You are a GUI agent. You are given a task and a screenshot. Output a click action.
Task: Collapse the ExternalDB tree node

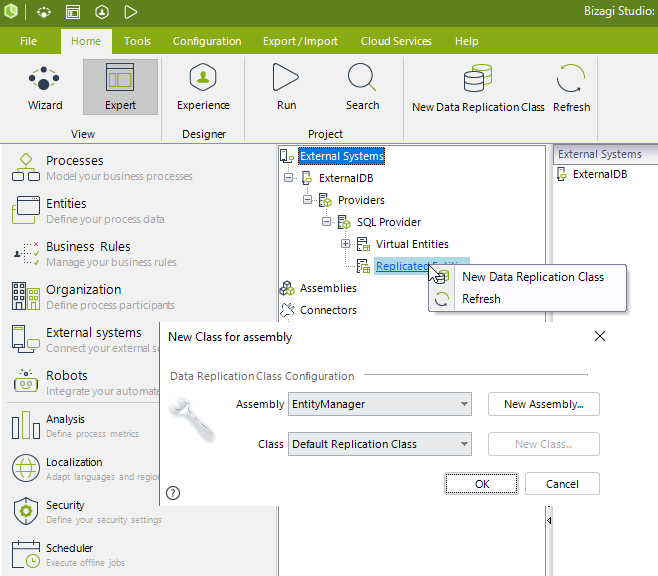[x=288, y=177]
